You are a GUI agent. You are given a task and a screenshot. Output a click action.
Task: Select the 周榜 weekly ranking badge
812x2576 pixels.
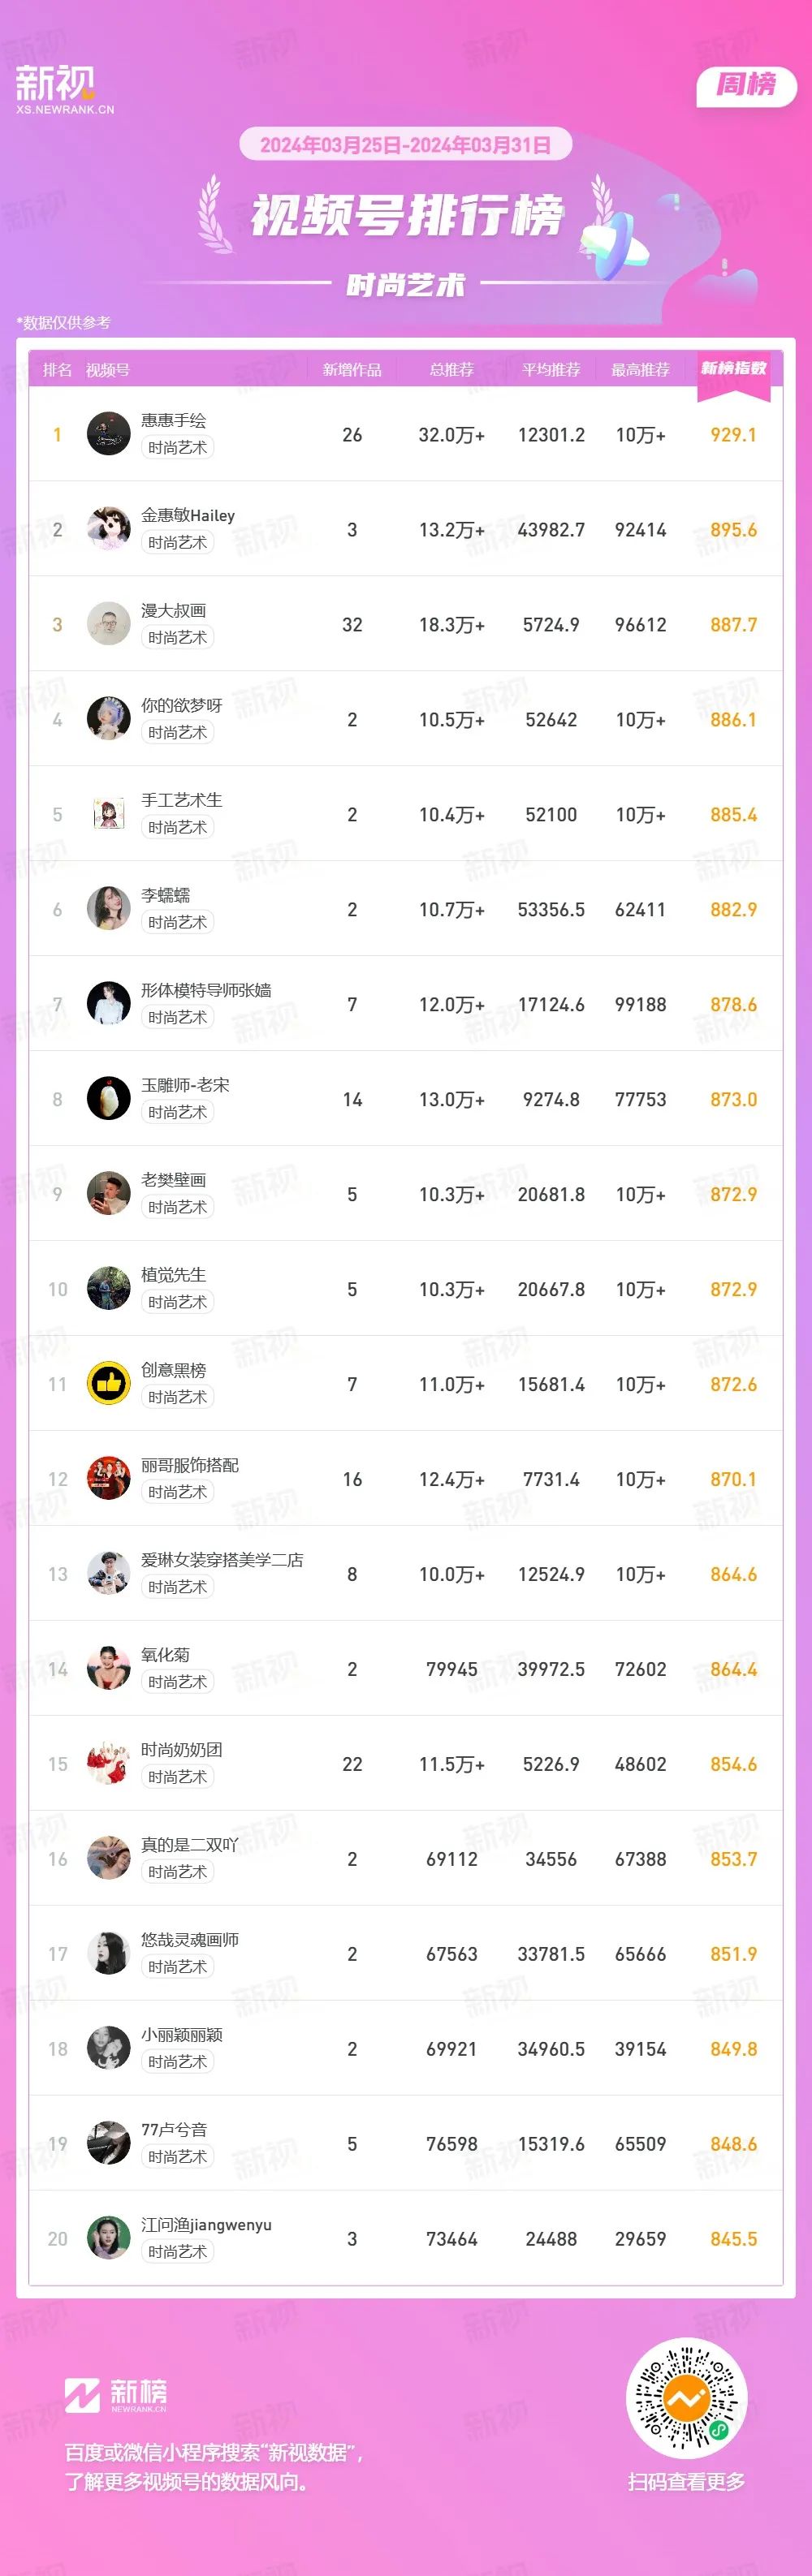pos(746,86)
